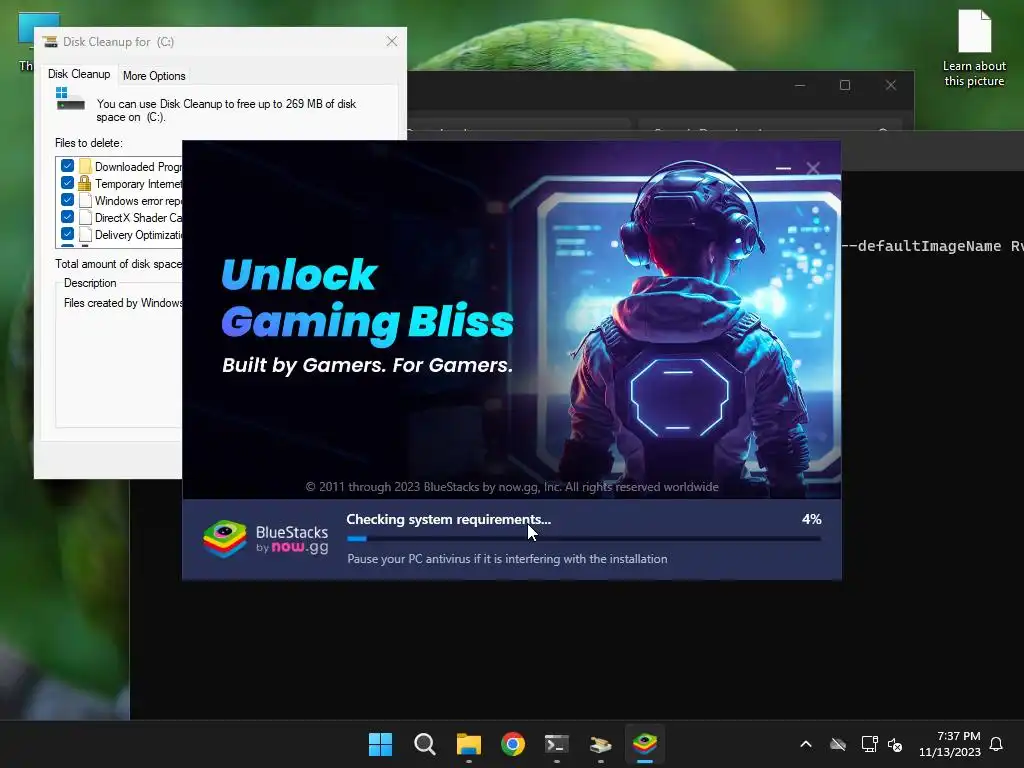Click the pause antivirus hint text

(507, 559)
